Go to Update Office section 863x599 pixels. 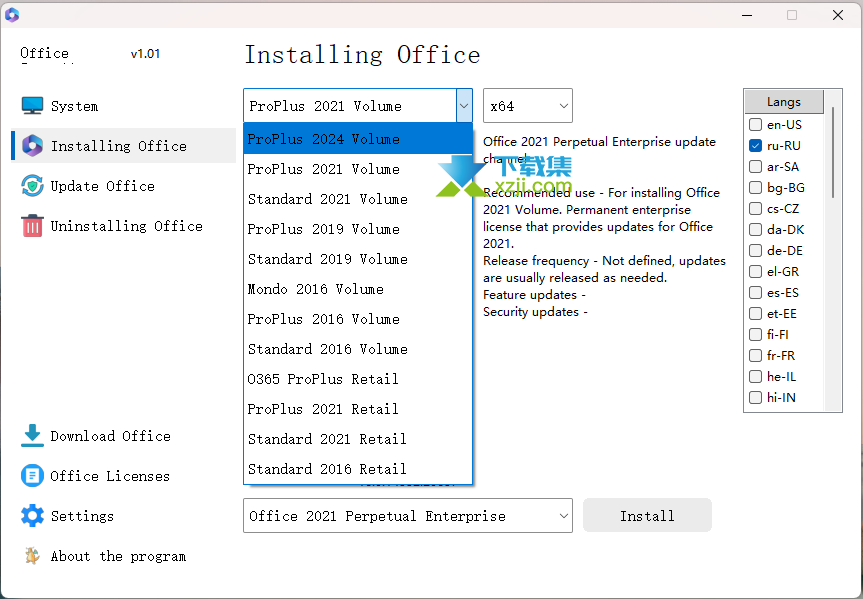coord(102,186)
